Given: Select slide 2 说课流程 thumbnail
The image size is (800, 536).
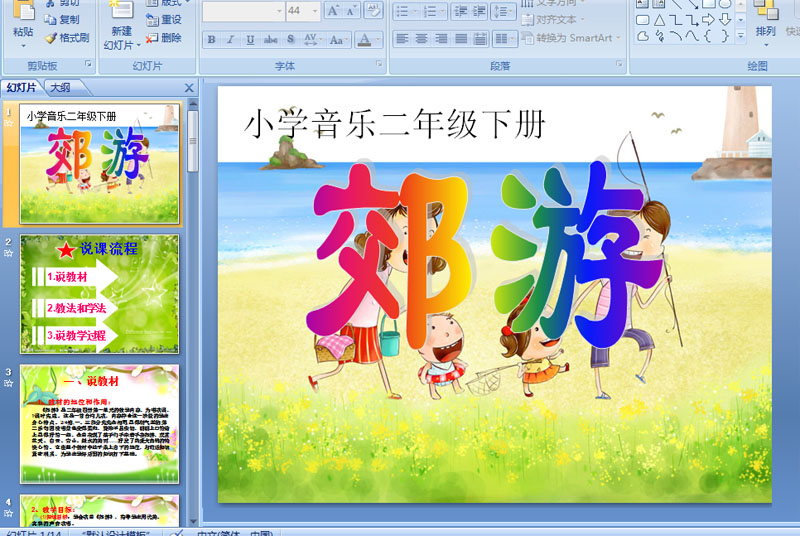Looking at the screenshot, I should (99, 294).
